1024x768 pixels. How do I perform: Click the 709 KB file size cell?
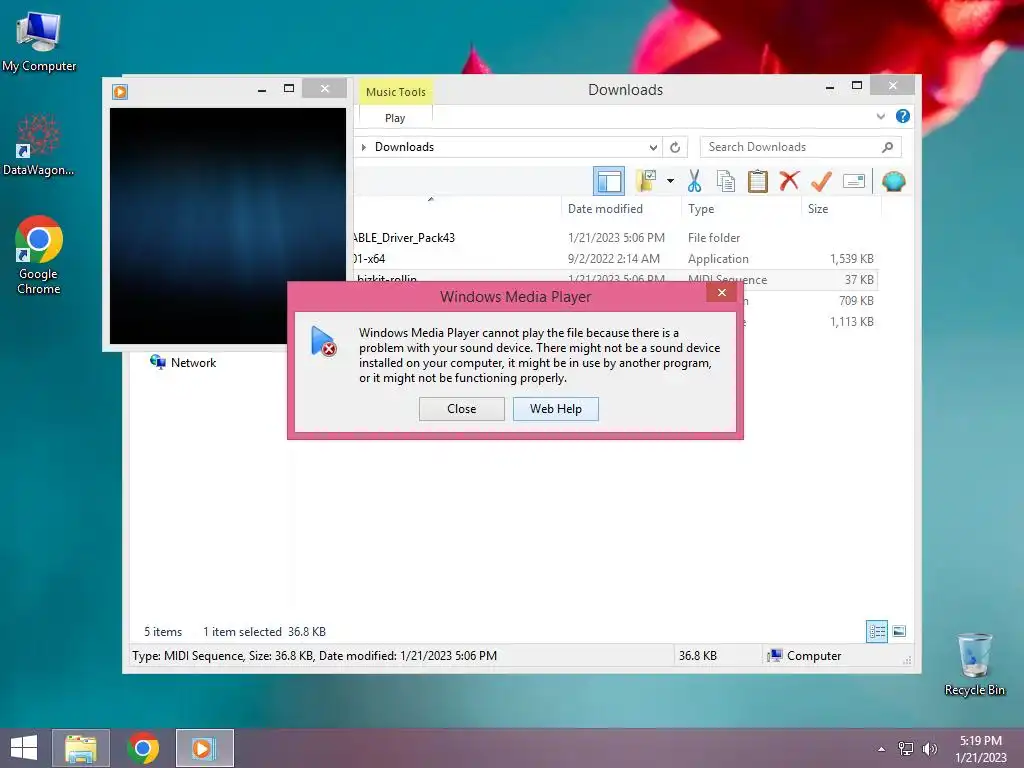(856, 300)
